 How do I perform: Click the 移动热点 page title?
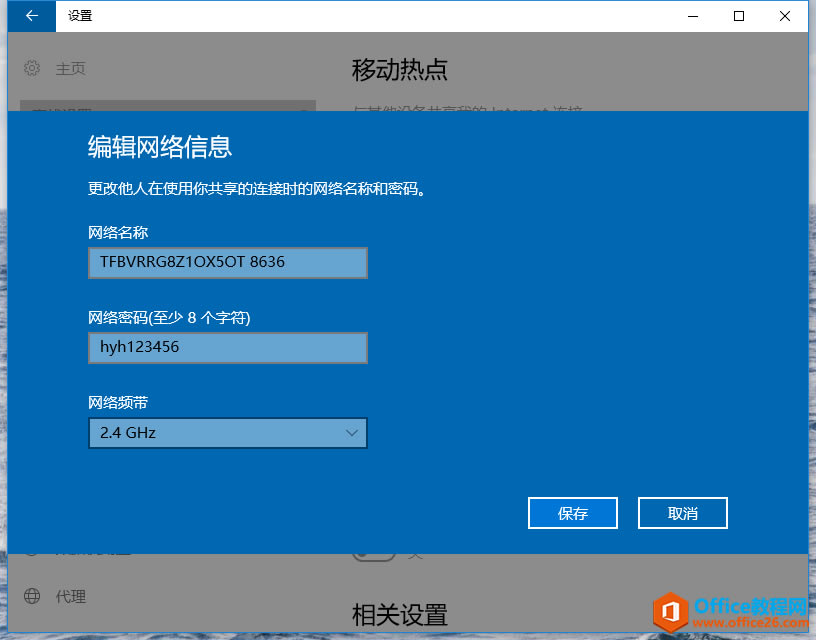pyautogui.click(x=400, y=69)
